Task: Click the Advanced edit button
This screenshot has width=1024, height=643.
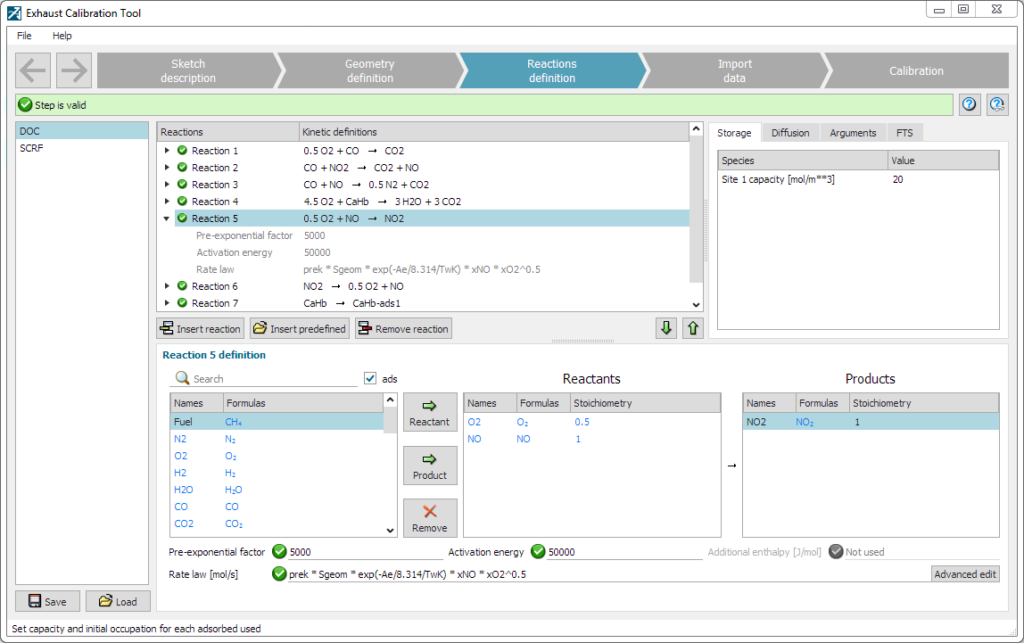Action: 965,574
